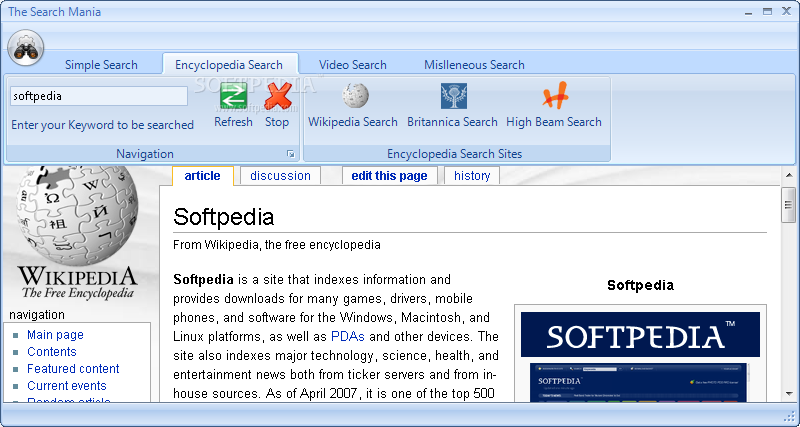Click 'Enter your Keyword to be searched' label
Image resolution: width=800 pixels, height=427 pixels.
(x=103, y=125)
